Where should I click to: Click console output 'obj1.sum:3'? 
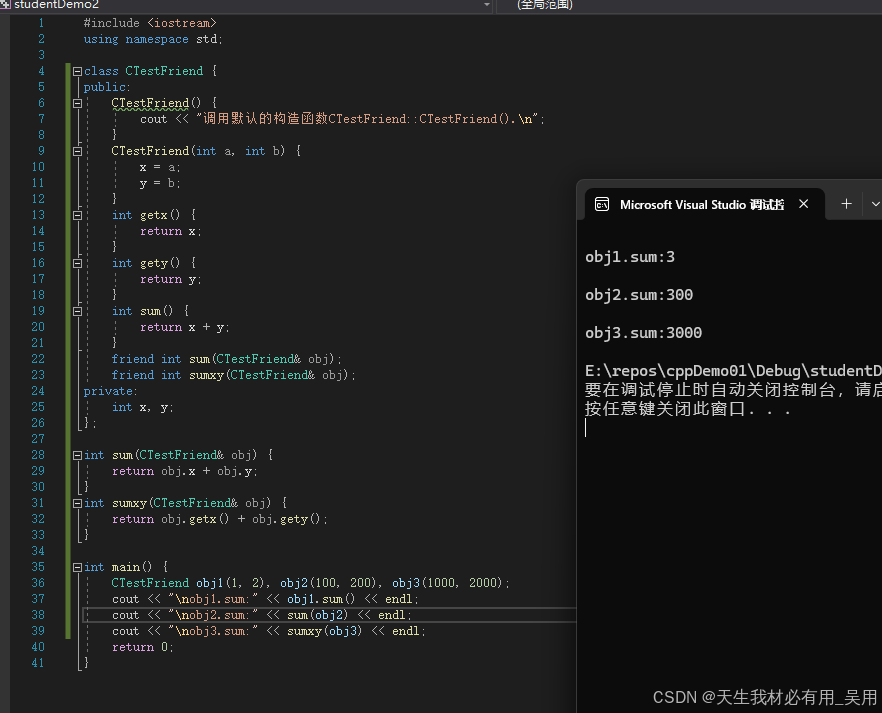point(630,258)
